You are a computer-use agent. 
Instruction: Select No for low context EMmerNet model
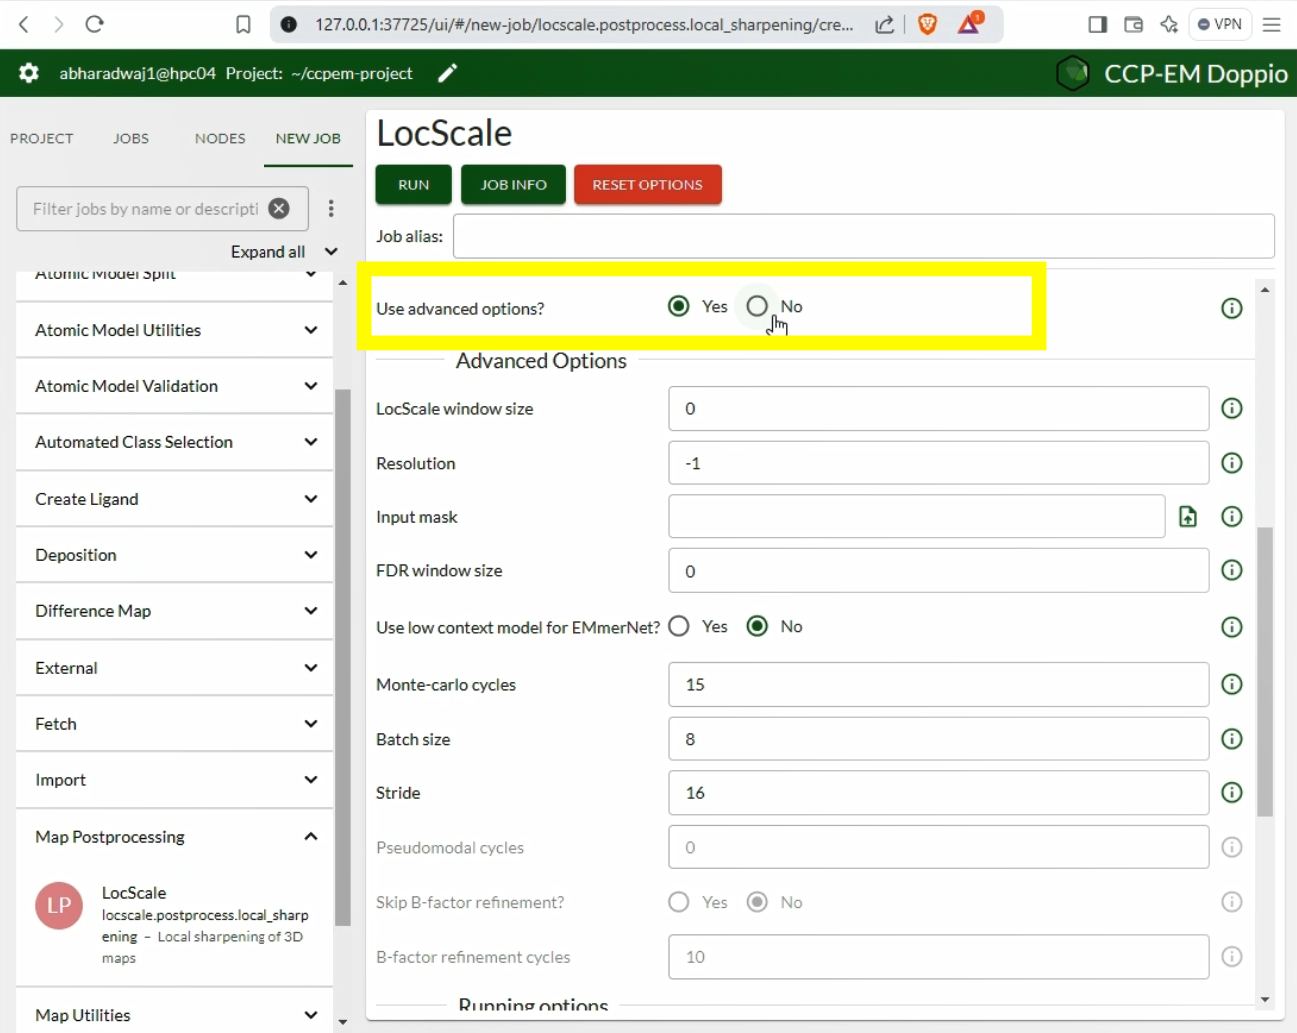pyautogui.click(x=757, y=626)
